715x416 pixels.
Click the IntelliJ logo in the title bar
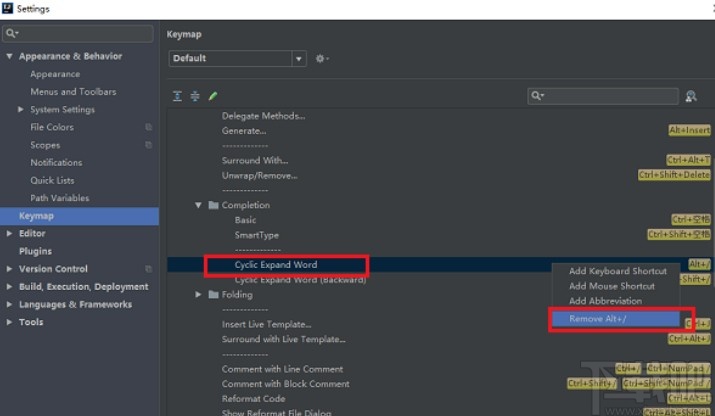[7, 8]
